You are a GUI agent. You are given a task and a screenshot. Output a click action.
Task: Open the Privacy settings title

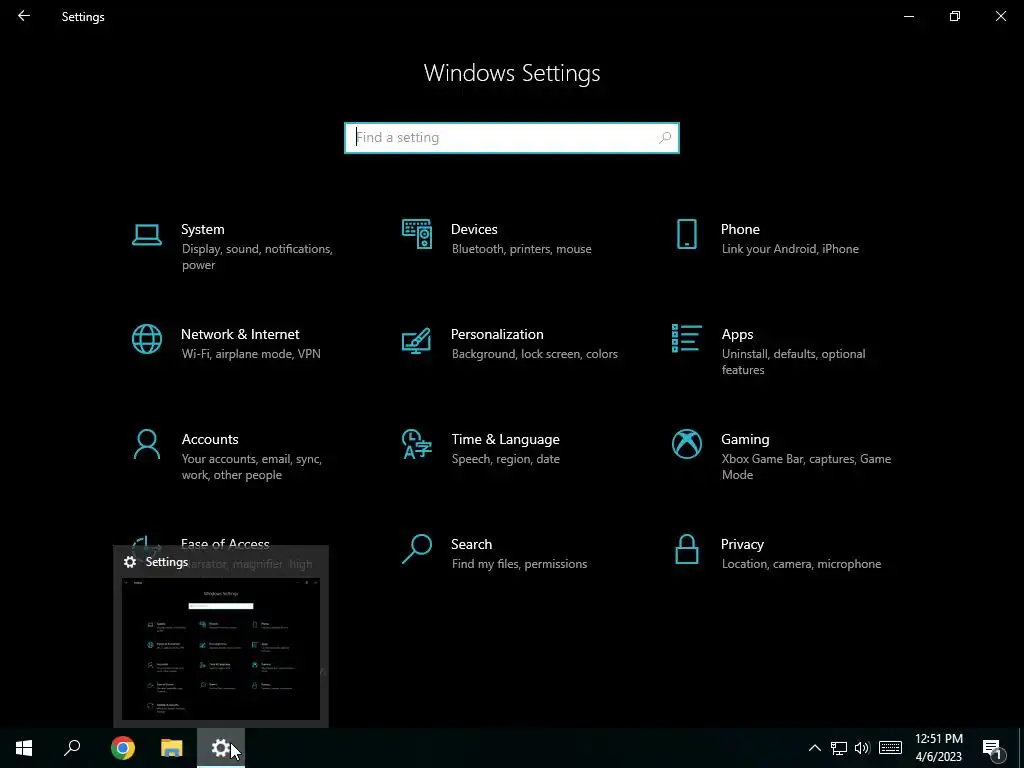tap(742, 545)
